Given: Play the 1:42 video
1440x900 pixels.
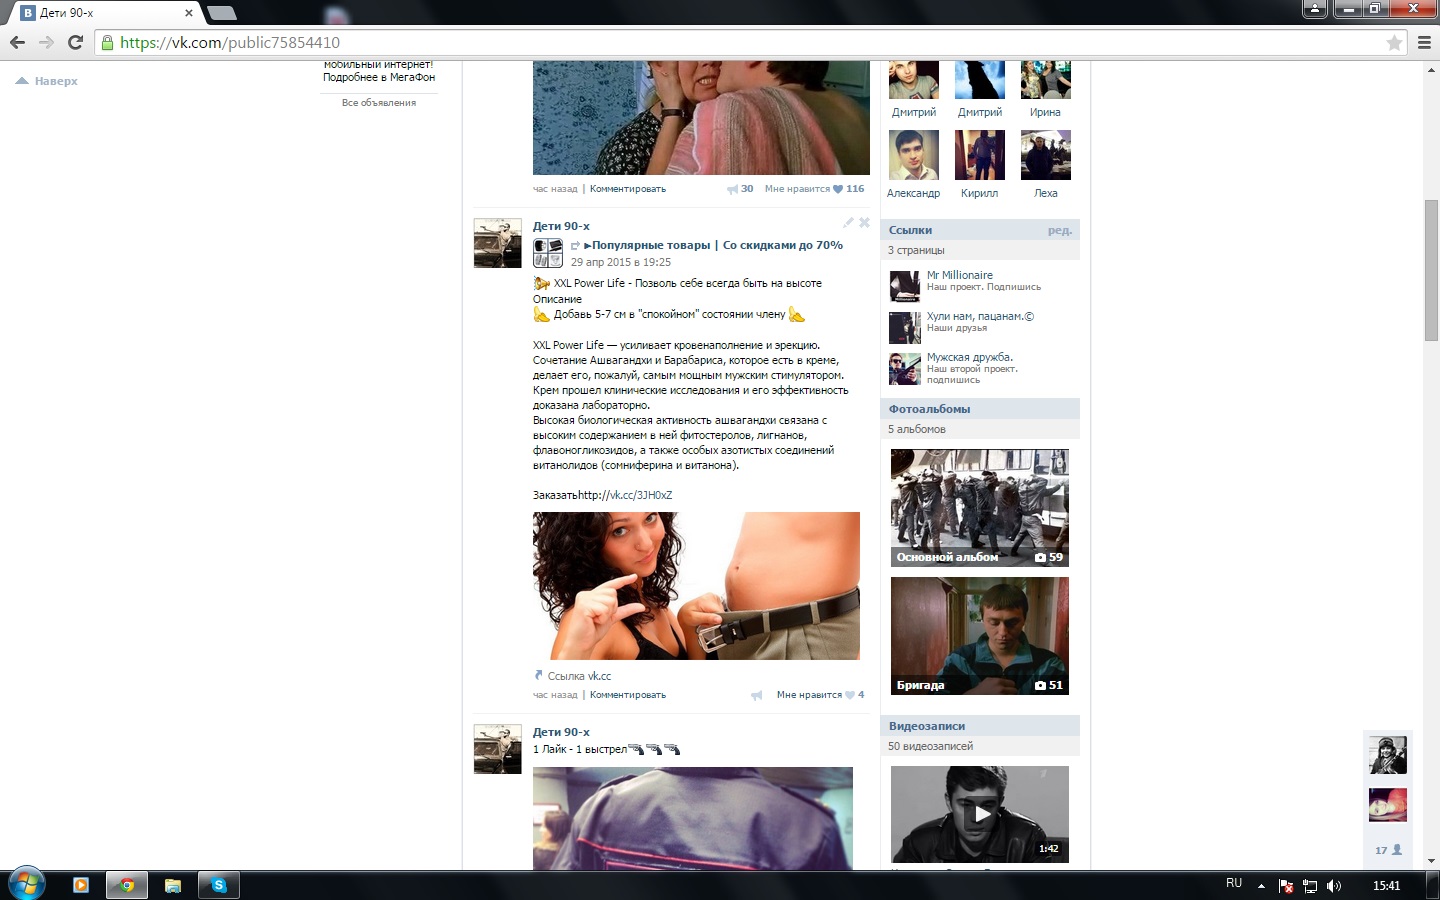Looking at the screenshot, I should [x=980, y=814].
